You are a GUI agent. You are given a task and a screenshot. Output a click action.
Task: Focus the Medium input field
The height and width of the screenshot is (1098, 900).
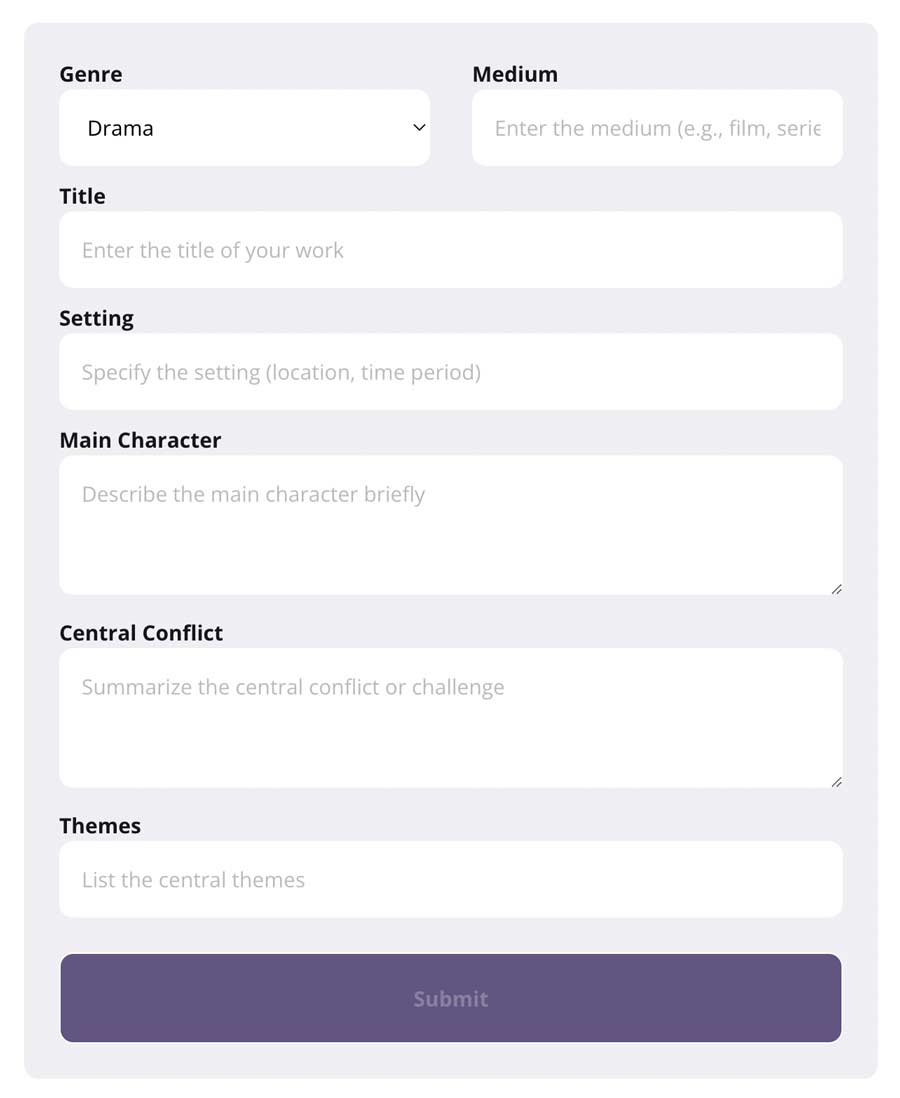pos(656,128)
